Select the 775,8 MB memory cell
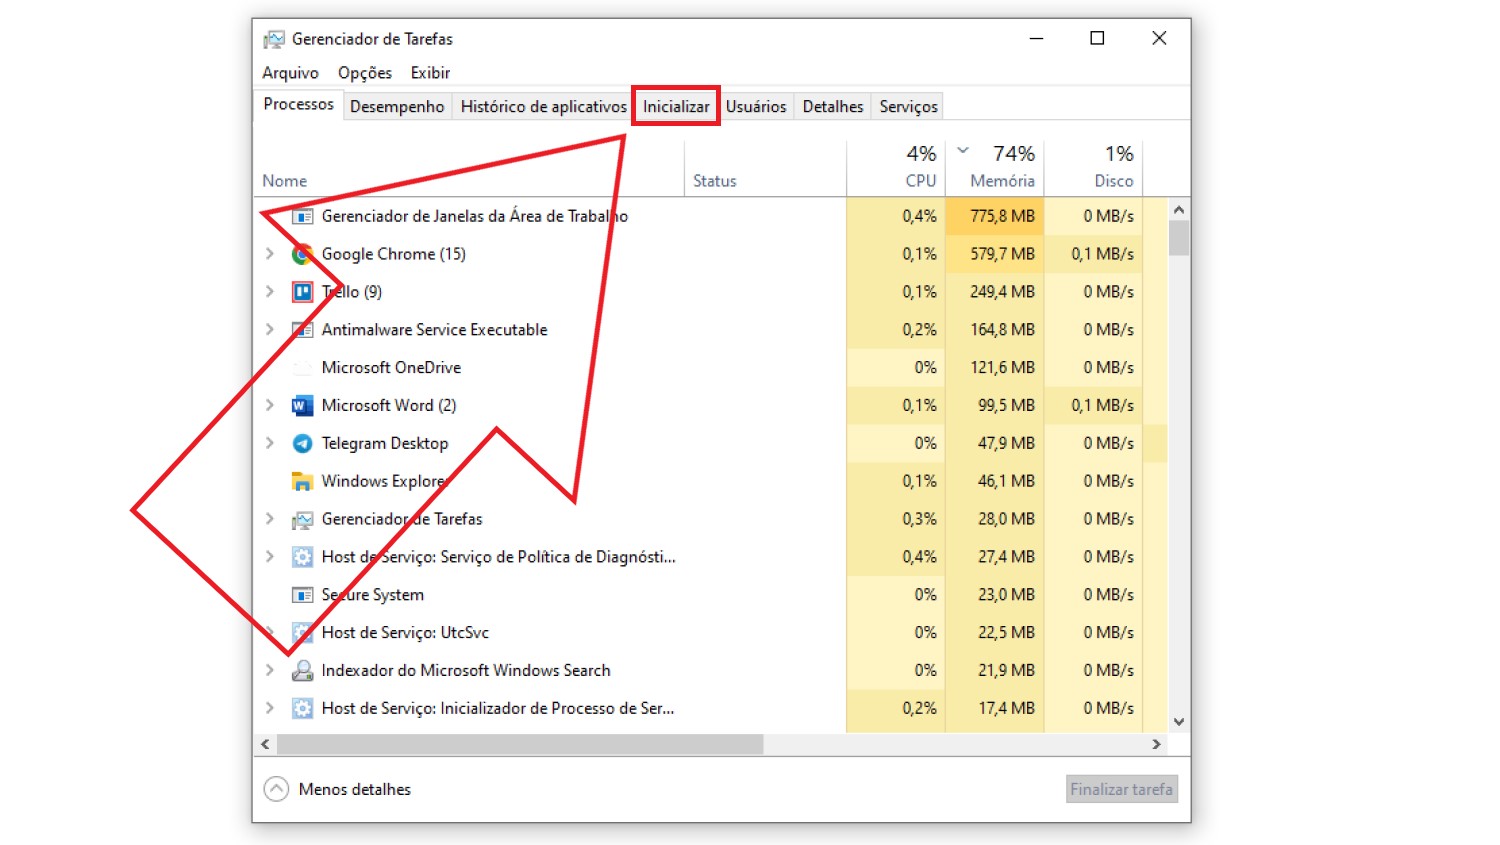 [x=995, y=216]
